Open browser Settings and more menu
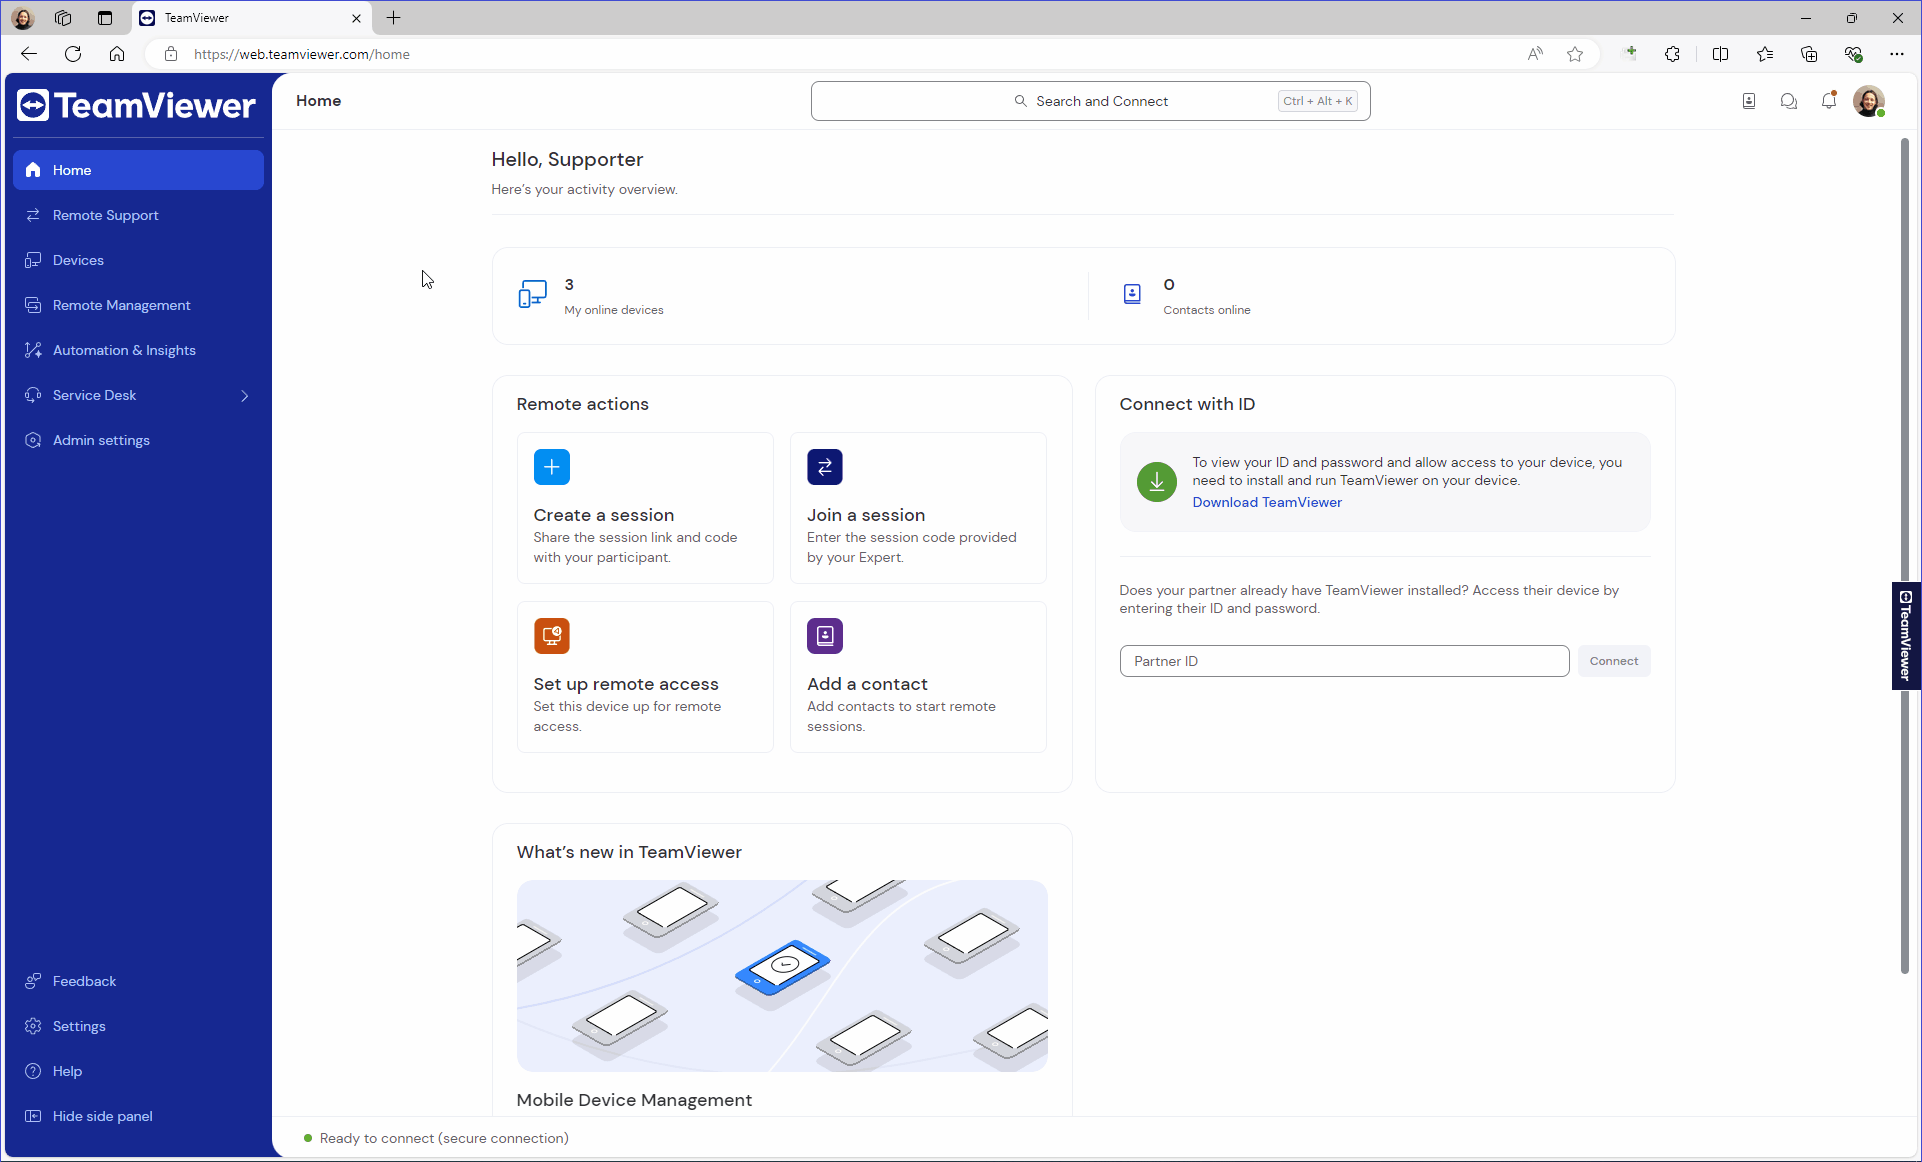The width and height of the screenshot is (1922, 1162). (1897, 54)
